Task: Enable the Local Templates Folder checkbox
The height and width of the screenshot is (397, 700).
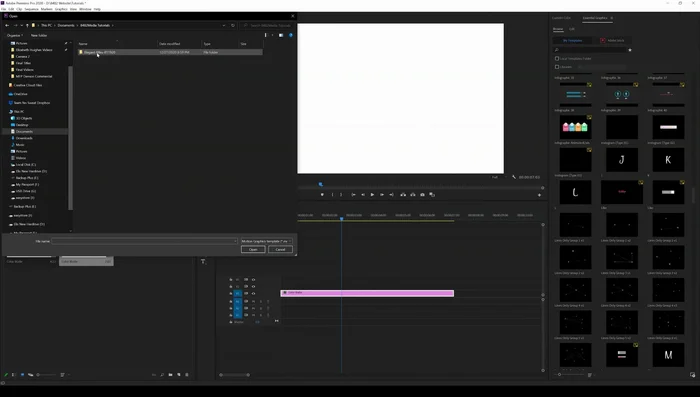Action: (x=557, y=59)
